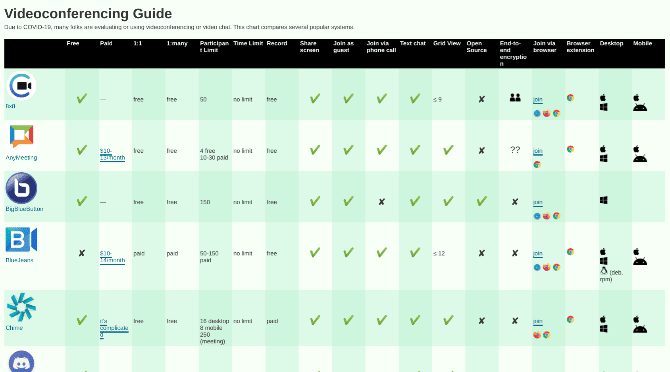Open the BlueJeans pricing link
The width and height of the screenshot is (670, 372).
coord(112,257)
